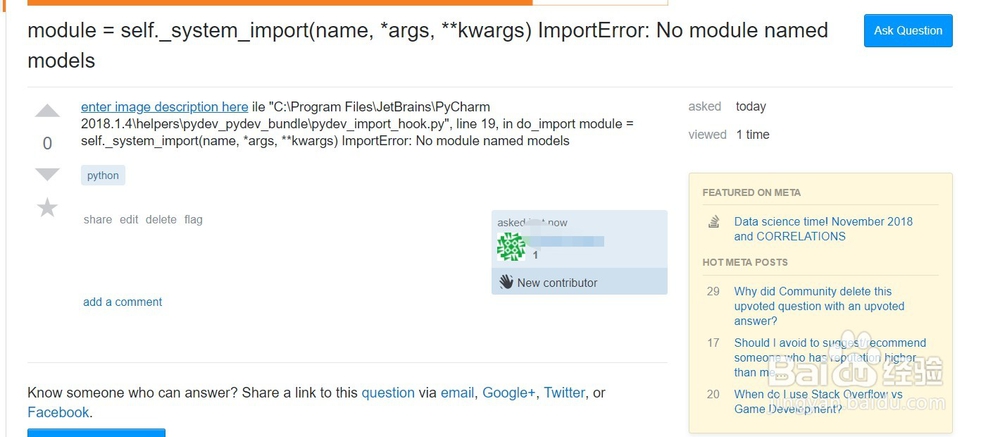The height and width of the screenshot is (437, 1000).
Task: Share the question on Twitter link
Action: click(x=564, y=393)
